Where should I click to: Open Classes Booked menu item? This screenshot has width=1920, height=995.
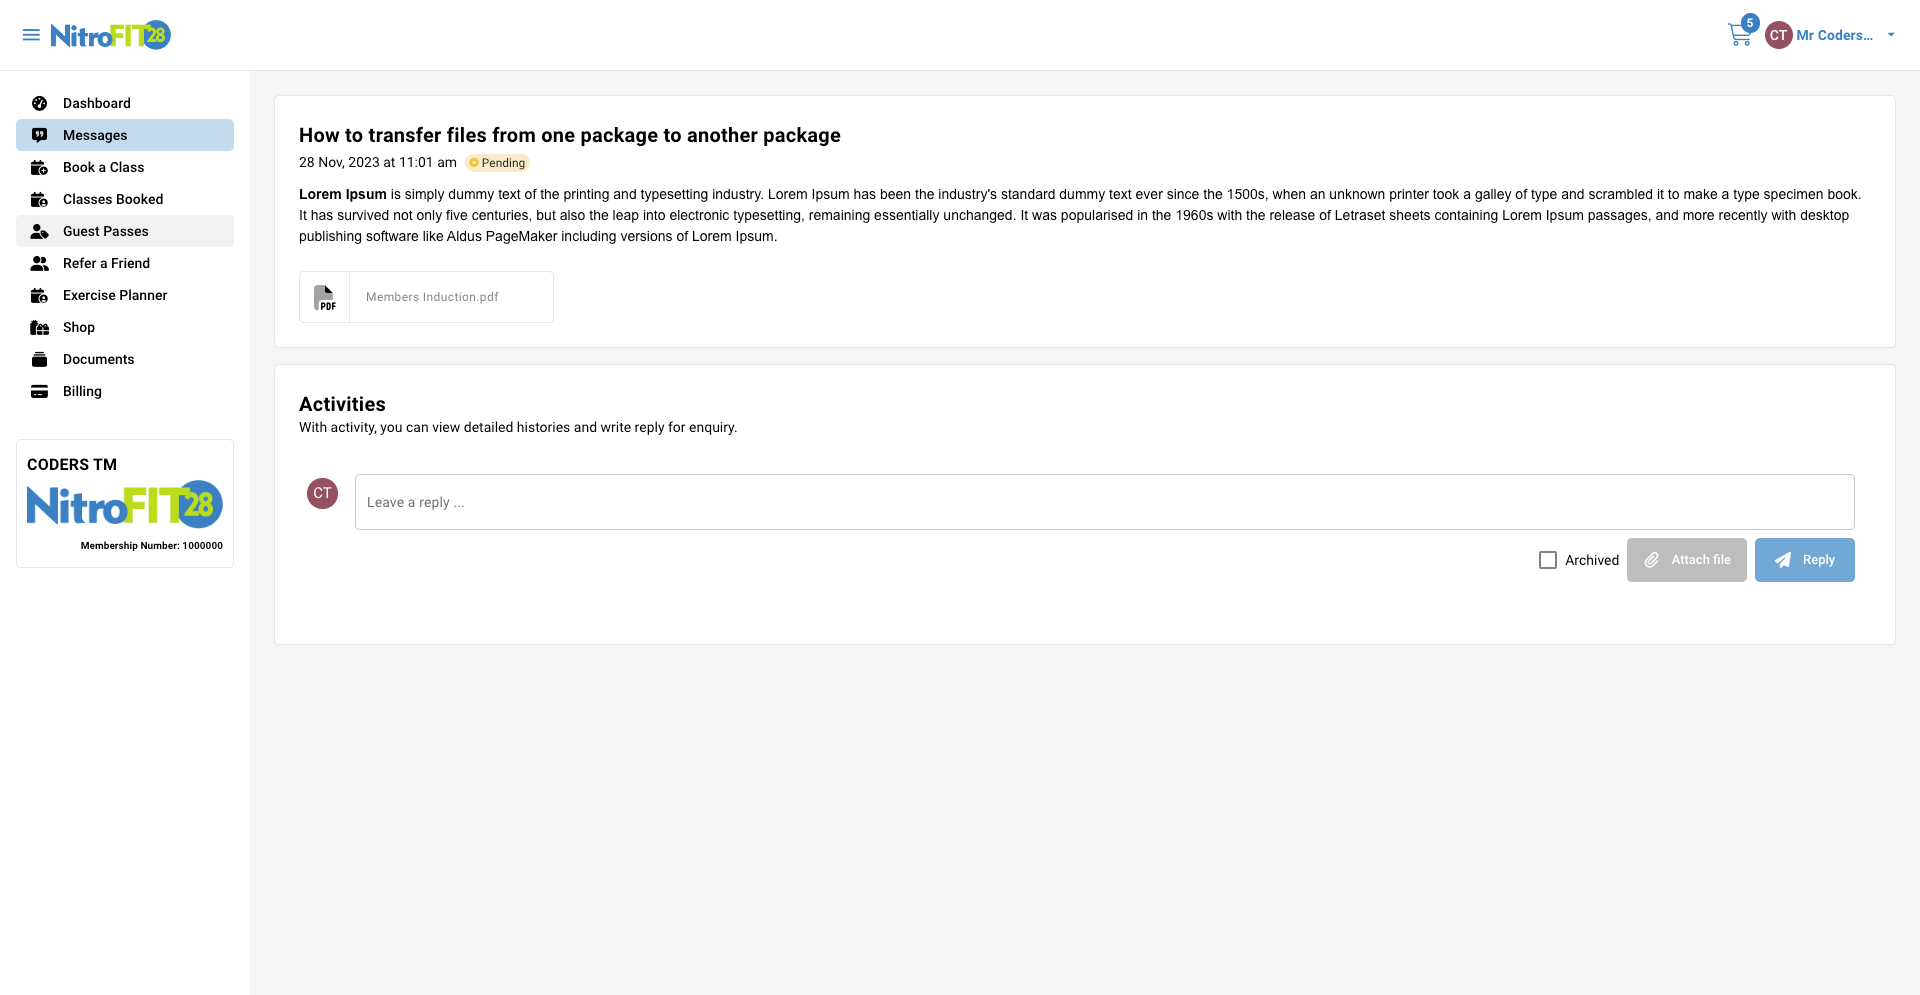pyautogui.click(x=113, y=199)
